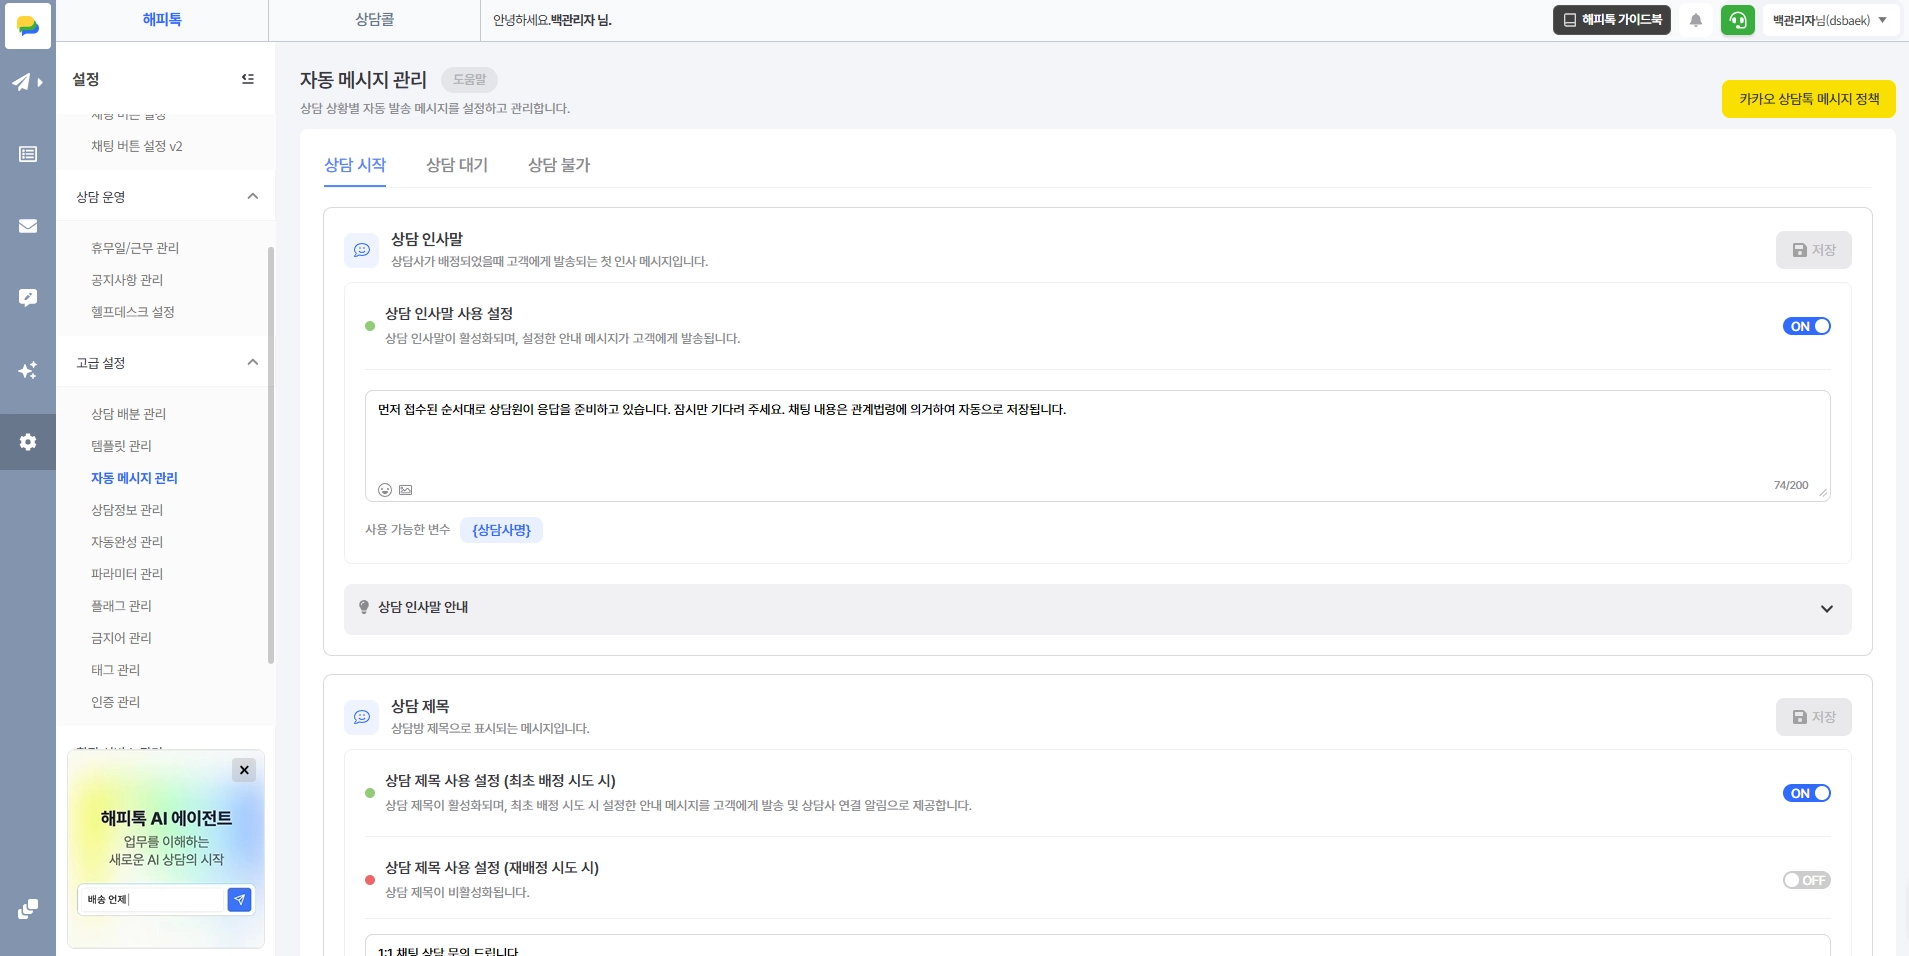
Task: Open 상담 배분 관리 menu
Action: [129, 414]
